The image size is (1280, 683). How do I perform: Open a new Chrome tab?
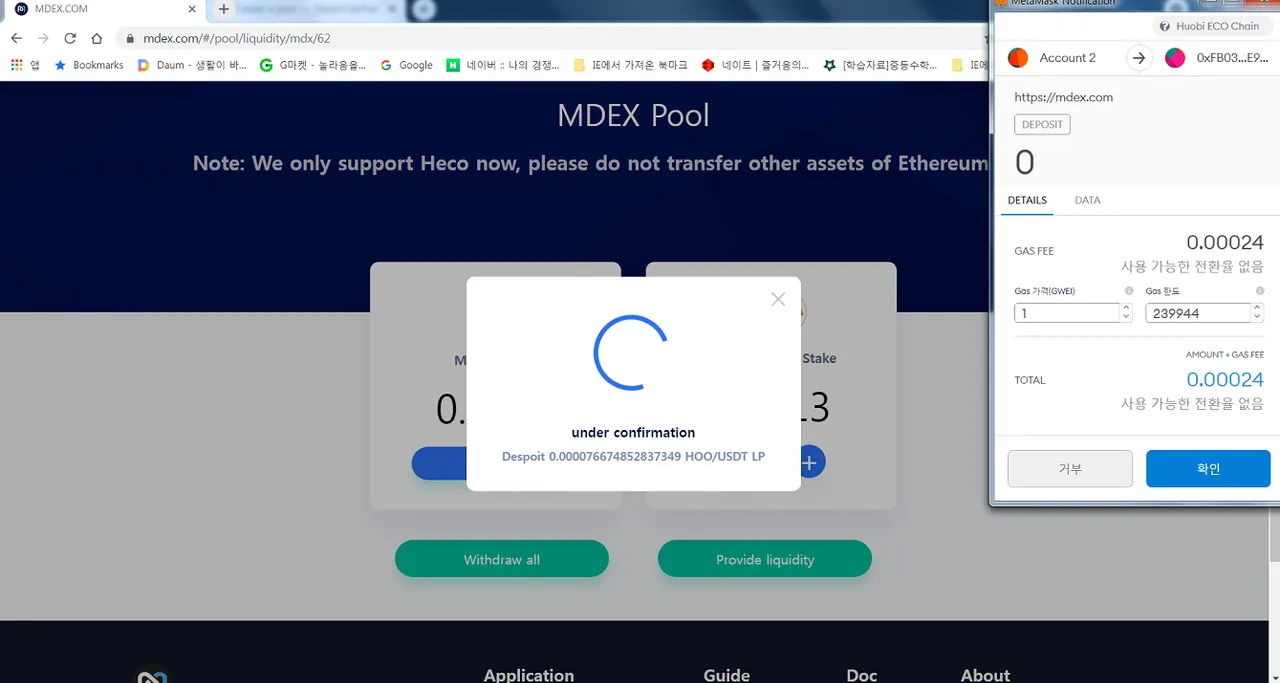223,9
